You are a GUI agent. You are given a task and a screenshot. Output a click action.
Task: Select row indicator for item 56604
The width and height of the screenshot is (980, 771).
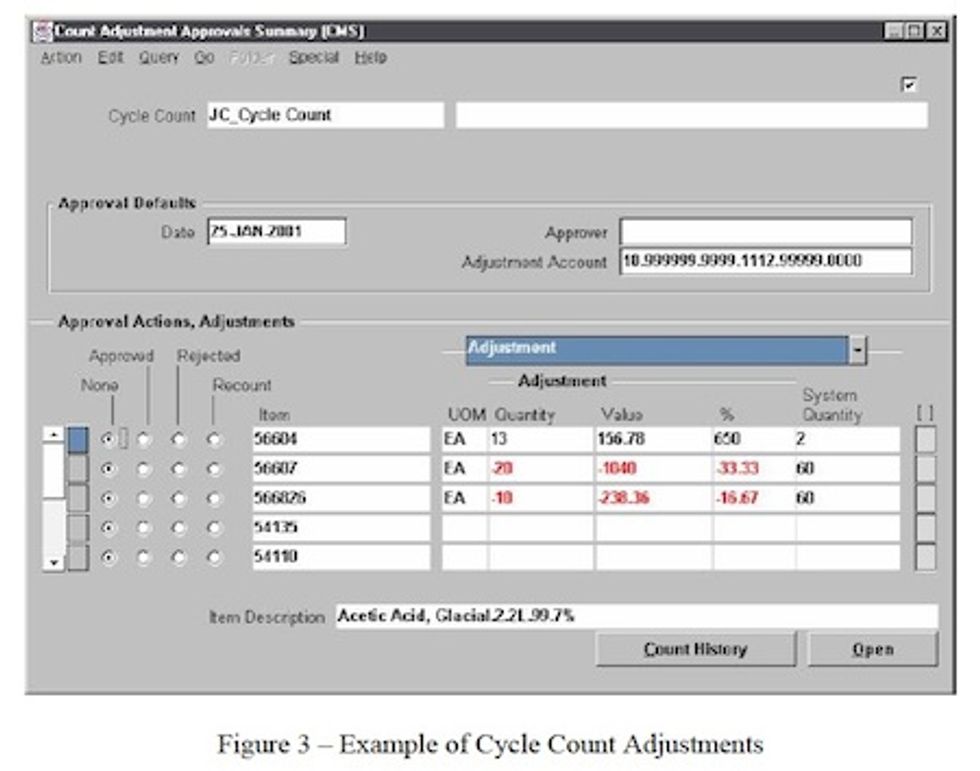tap(78, 440)
